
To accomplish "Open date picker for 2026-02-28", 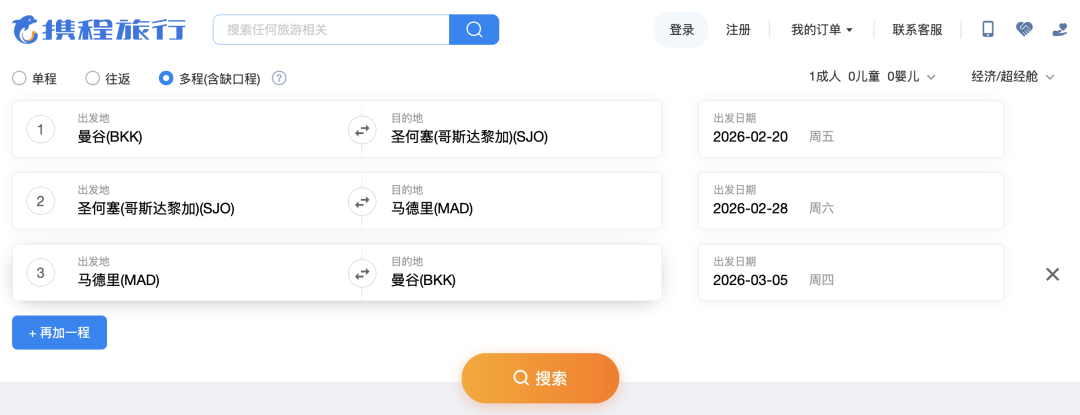I will tap(851, 201).
